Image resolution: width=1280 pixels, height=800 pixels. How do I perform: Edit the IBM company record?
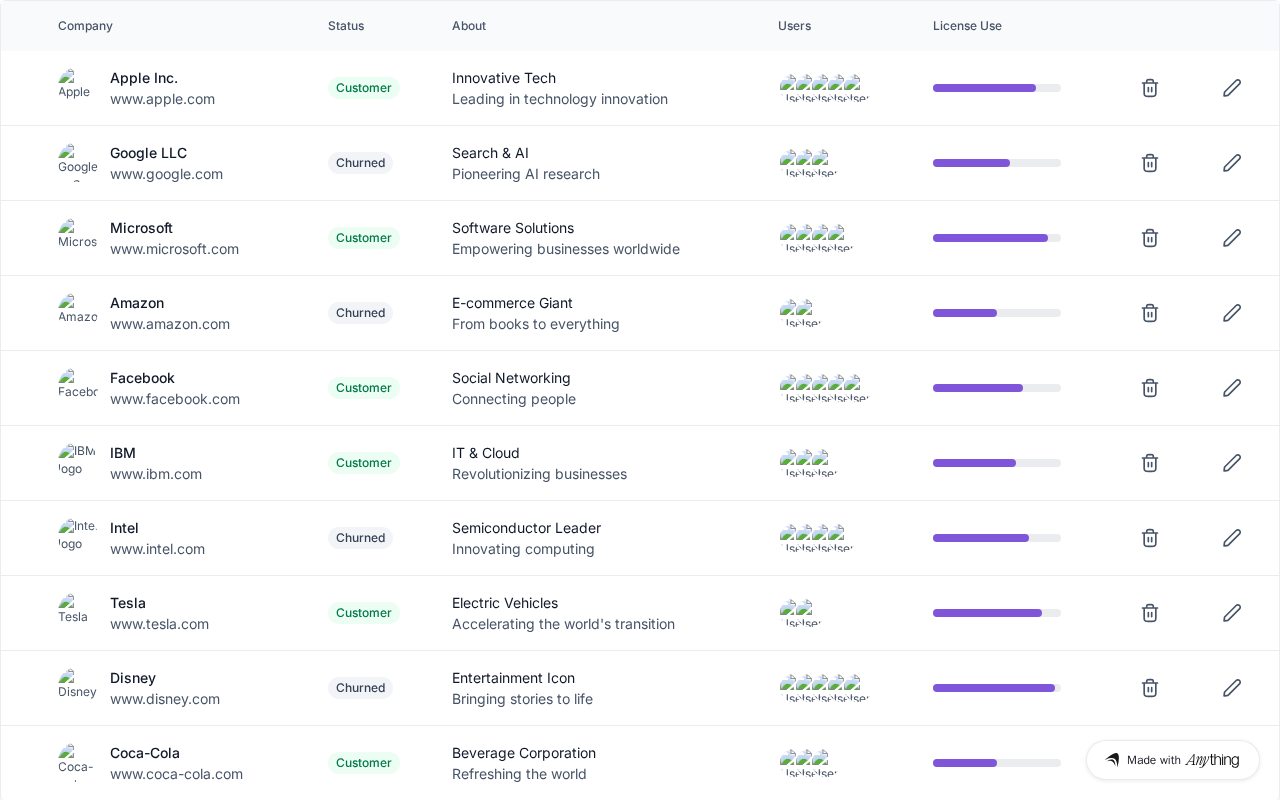pyautogui.click(x=1232, y=463)
